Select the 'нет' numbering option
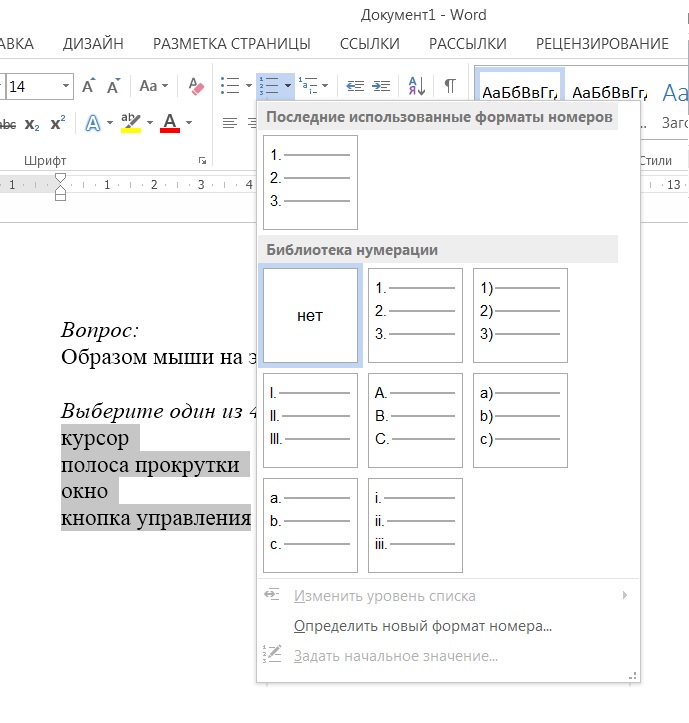The image size is (689, 723). (310, 316)
